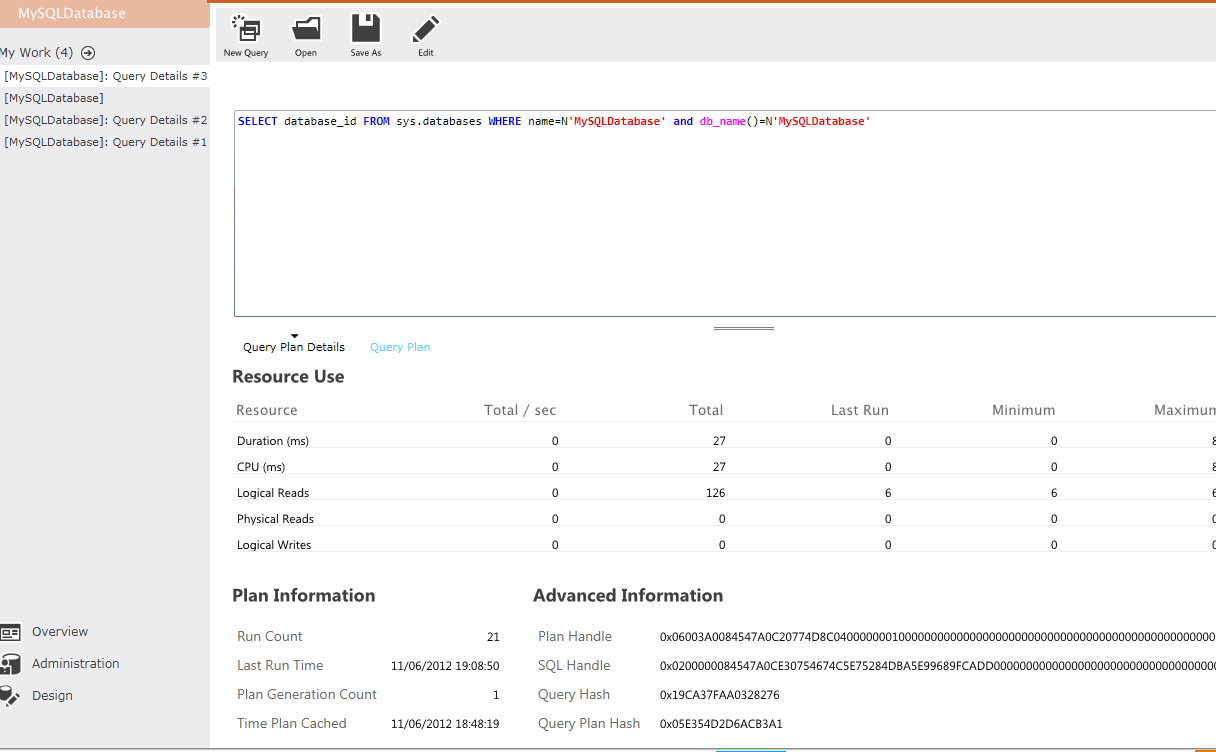Select the Query Plan Details tab
This screenshot has width=1216, height=752.
294,347
